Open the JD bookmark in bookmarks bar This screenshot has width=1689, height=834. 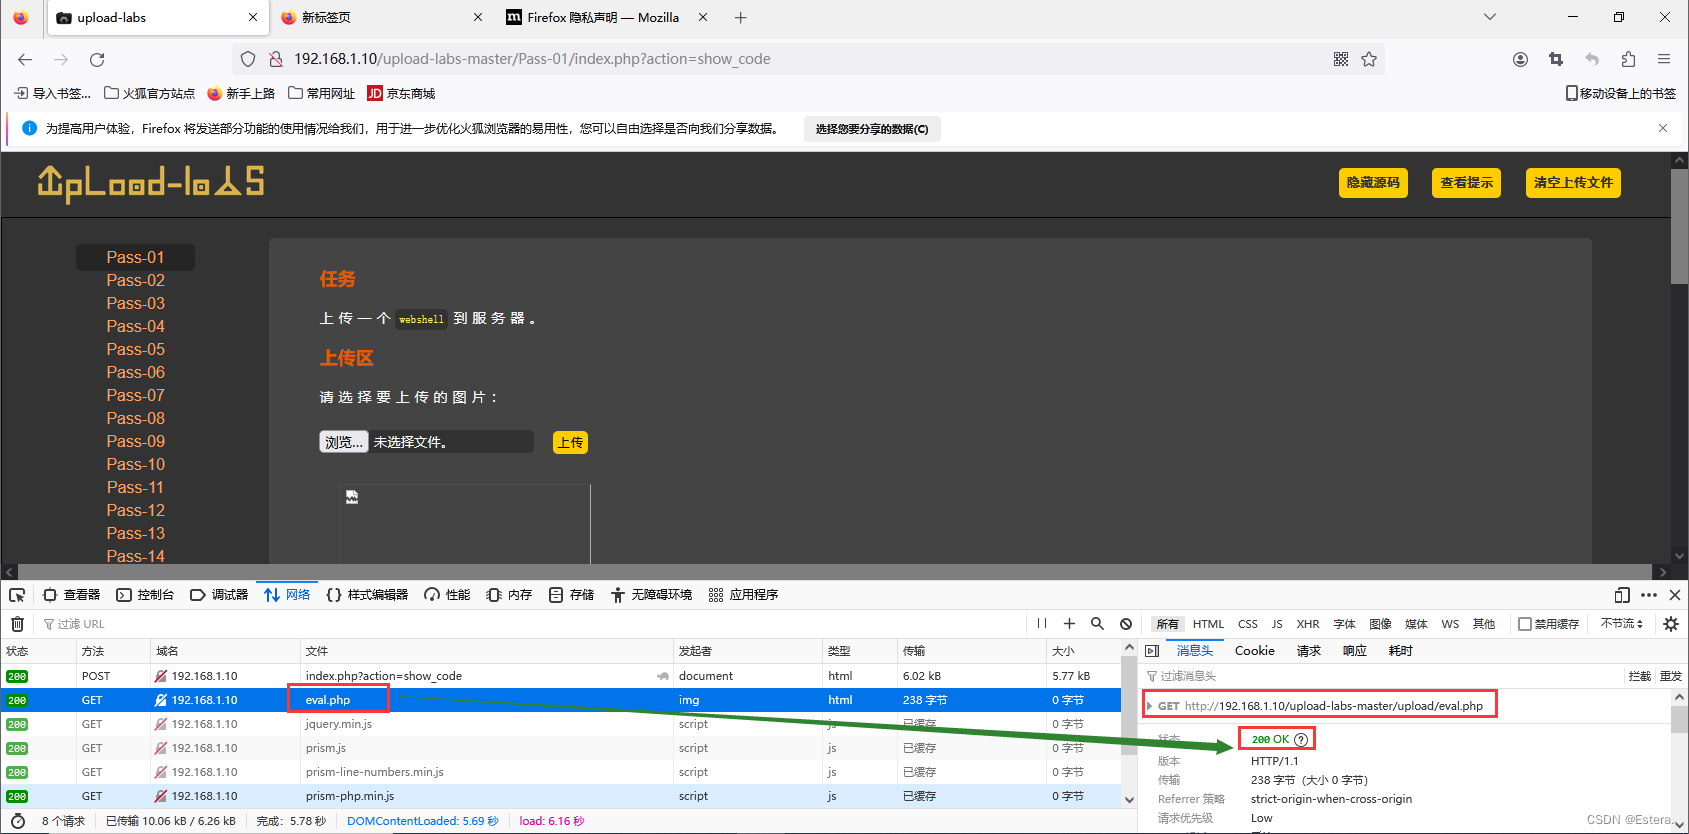[401, 93]
